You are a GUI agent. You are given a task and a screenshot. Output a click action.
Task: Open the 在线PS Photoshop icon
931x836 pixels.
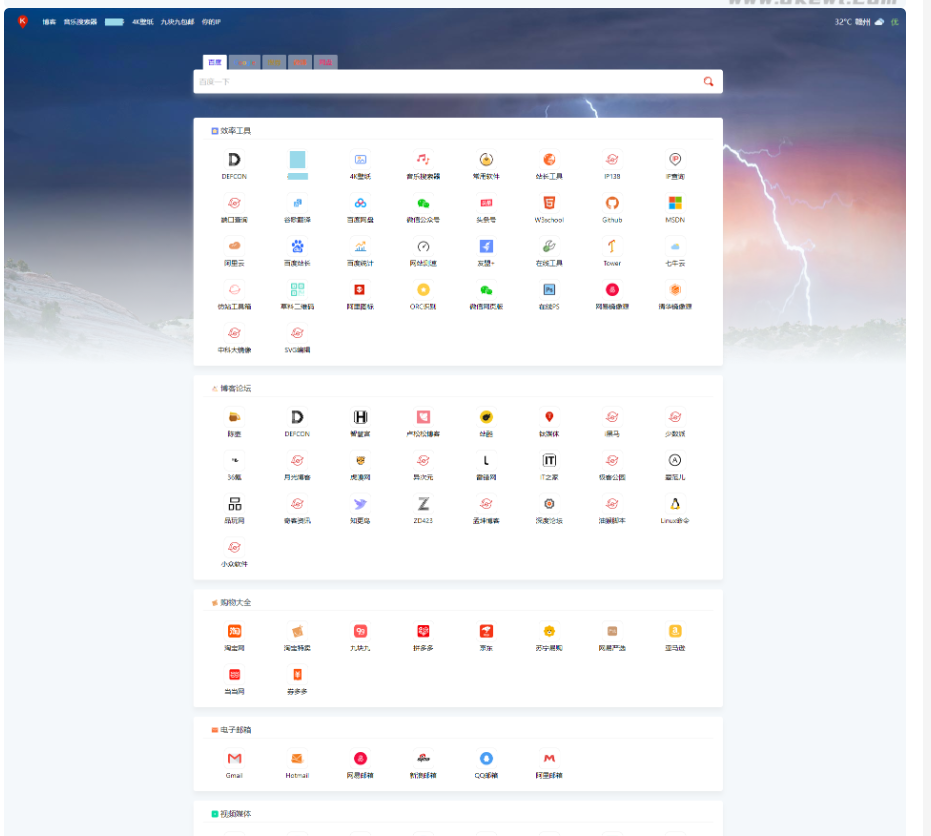tap(548, 290)
